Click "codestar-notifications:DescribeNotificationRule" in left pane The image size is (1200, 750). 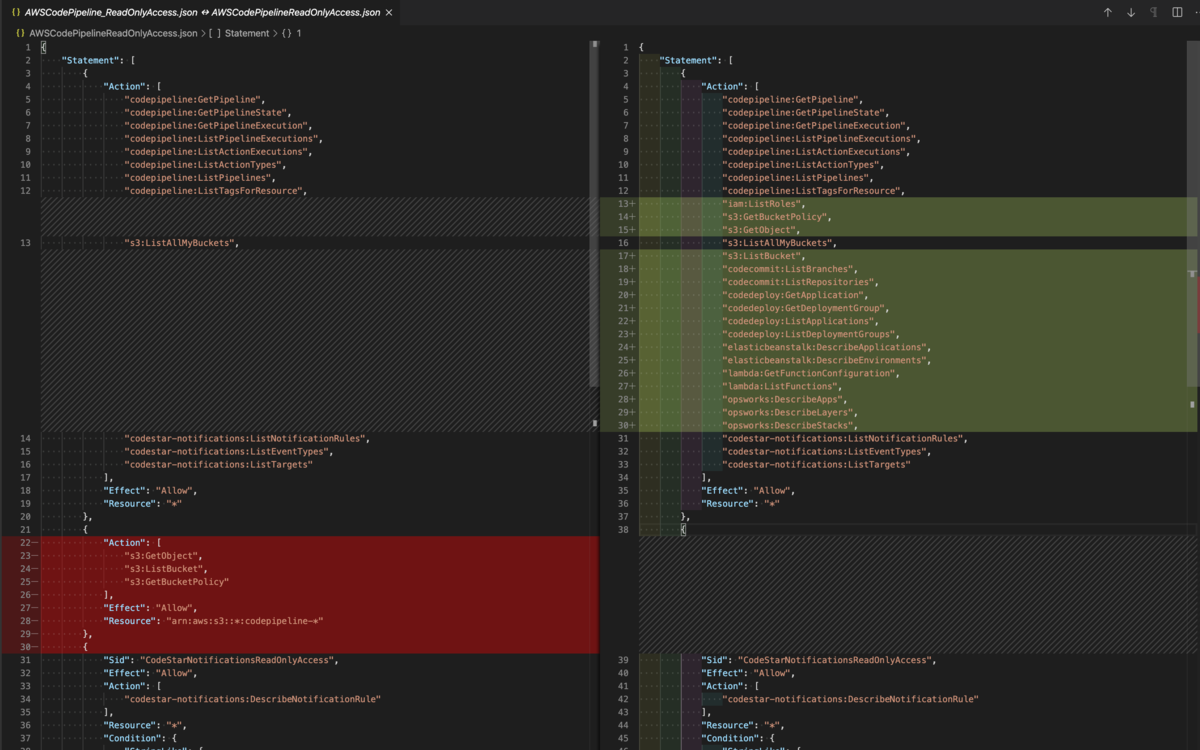click(x=252, y=699)
